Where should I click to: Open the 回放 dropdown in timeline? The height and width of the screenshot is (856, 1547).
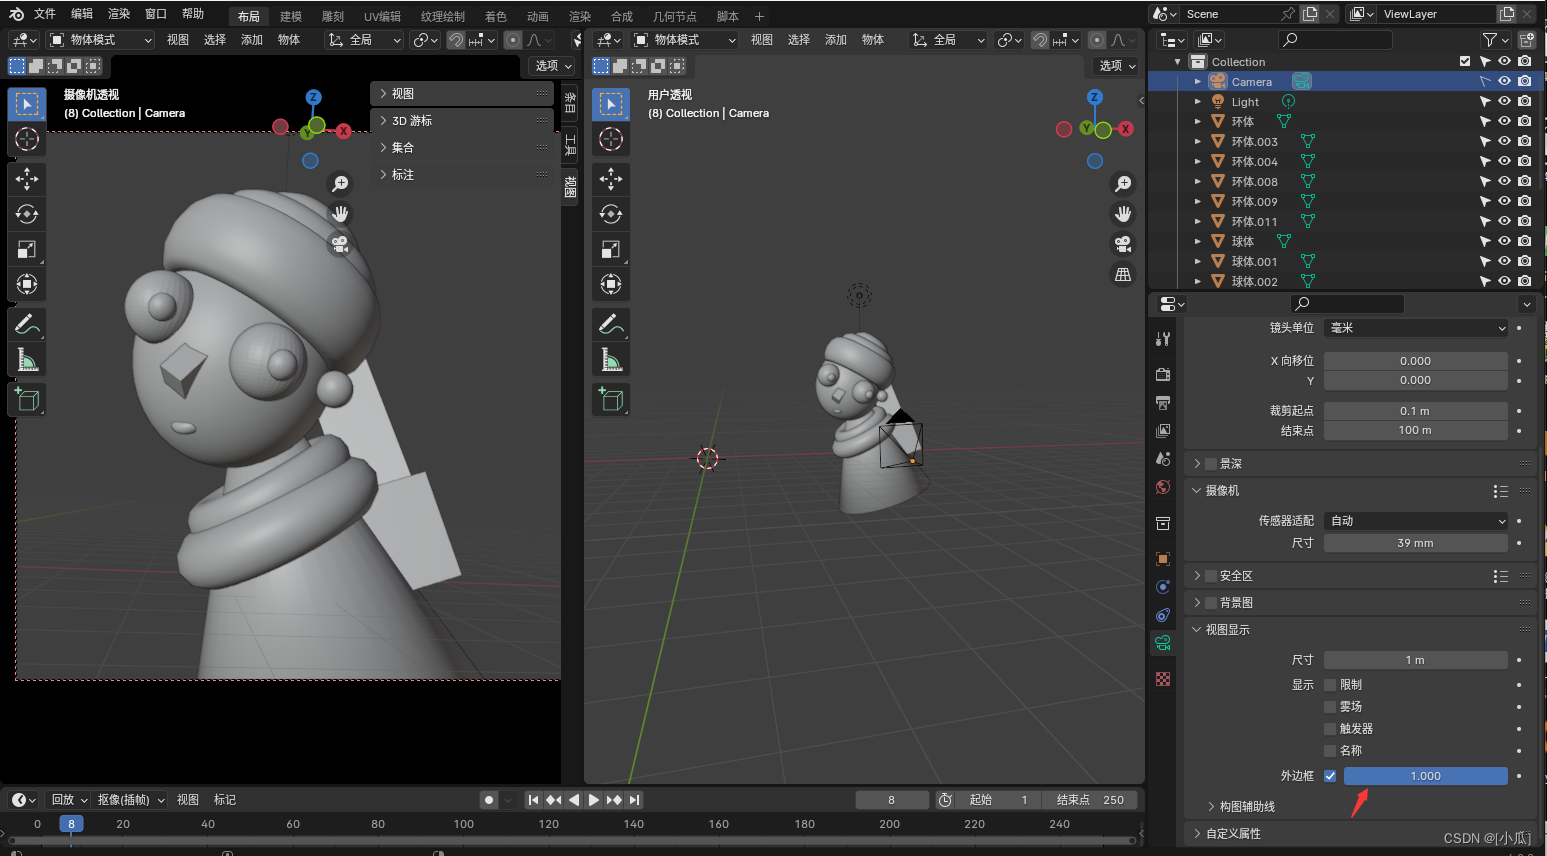(69, 800)
